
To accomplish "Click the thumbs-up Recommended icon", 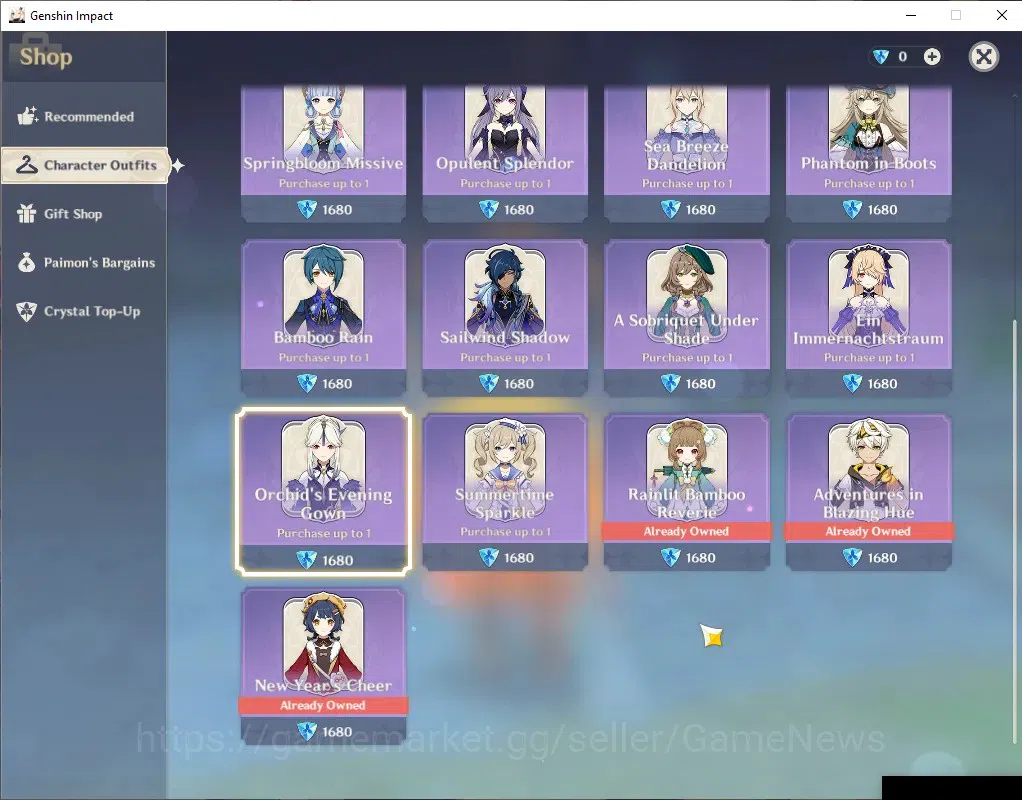I will click(27, 116).
